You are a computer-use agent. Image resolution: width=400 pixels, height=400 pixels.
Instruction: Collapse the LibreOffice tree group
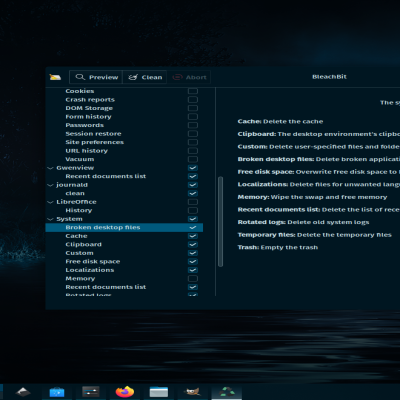(x=50, y=202)
